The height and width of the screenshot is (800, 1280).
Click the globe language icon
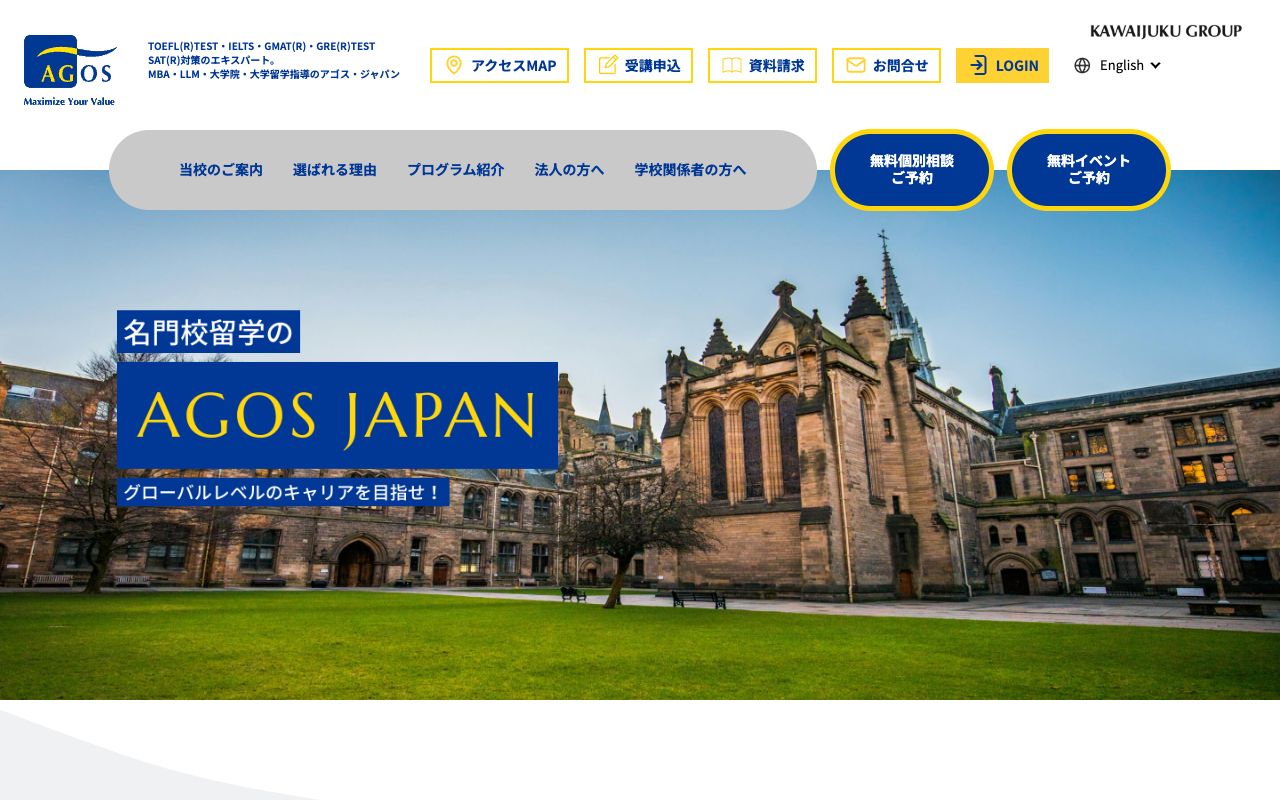coord(1082,65)
